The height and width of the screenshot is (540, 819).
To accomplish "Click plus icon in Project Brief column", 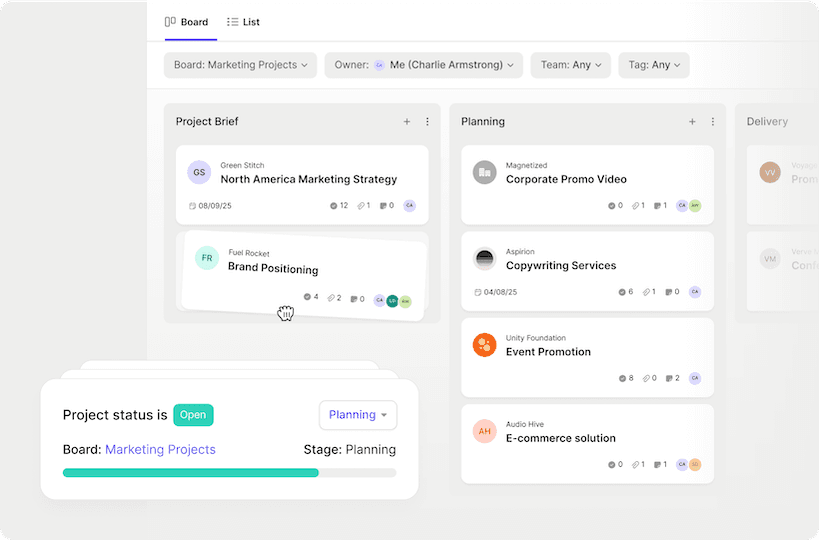I will point(407,122).
